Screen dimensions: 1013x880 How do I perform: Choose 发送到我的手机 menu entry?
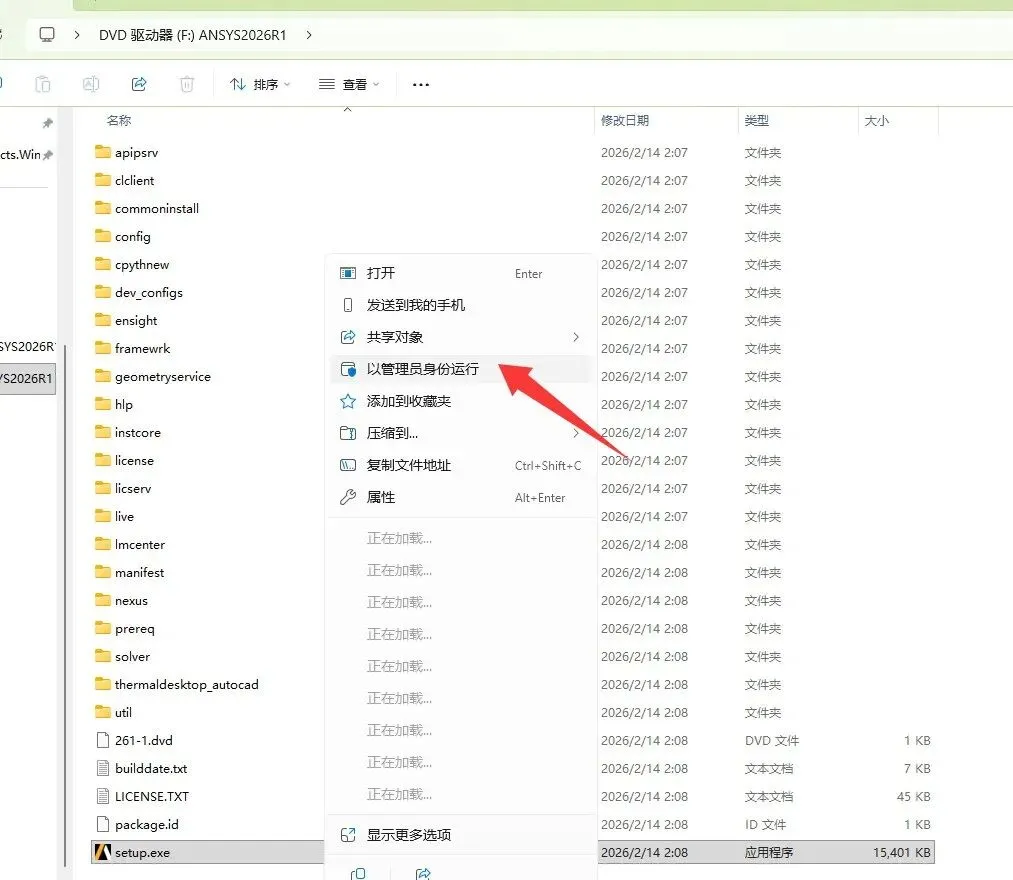pos(461,305)
